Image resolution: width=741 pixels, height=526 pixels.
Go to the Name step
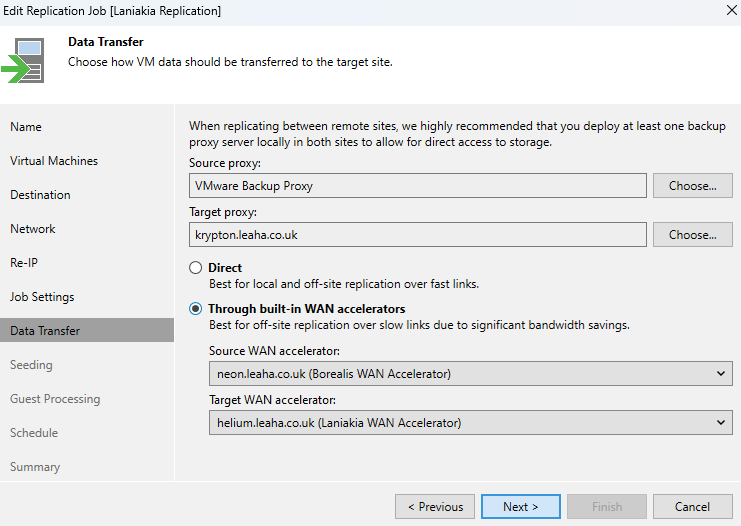[x=26, y=127]
